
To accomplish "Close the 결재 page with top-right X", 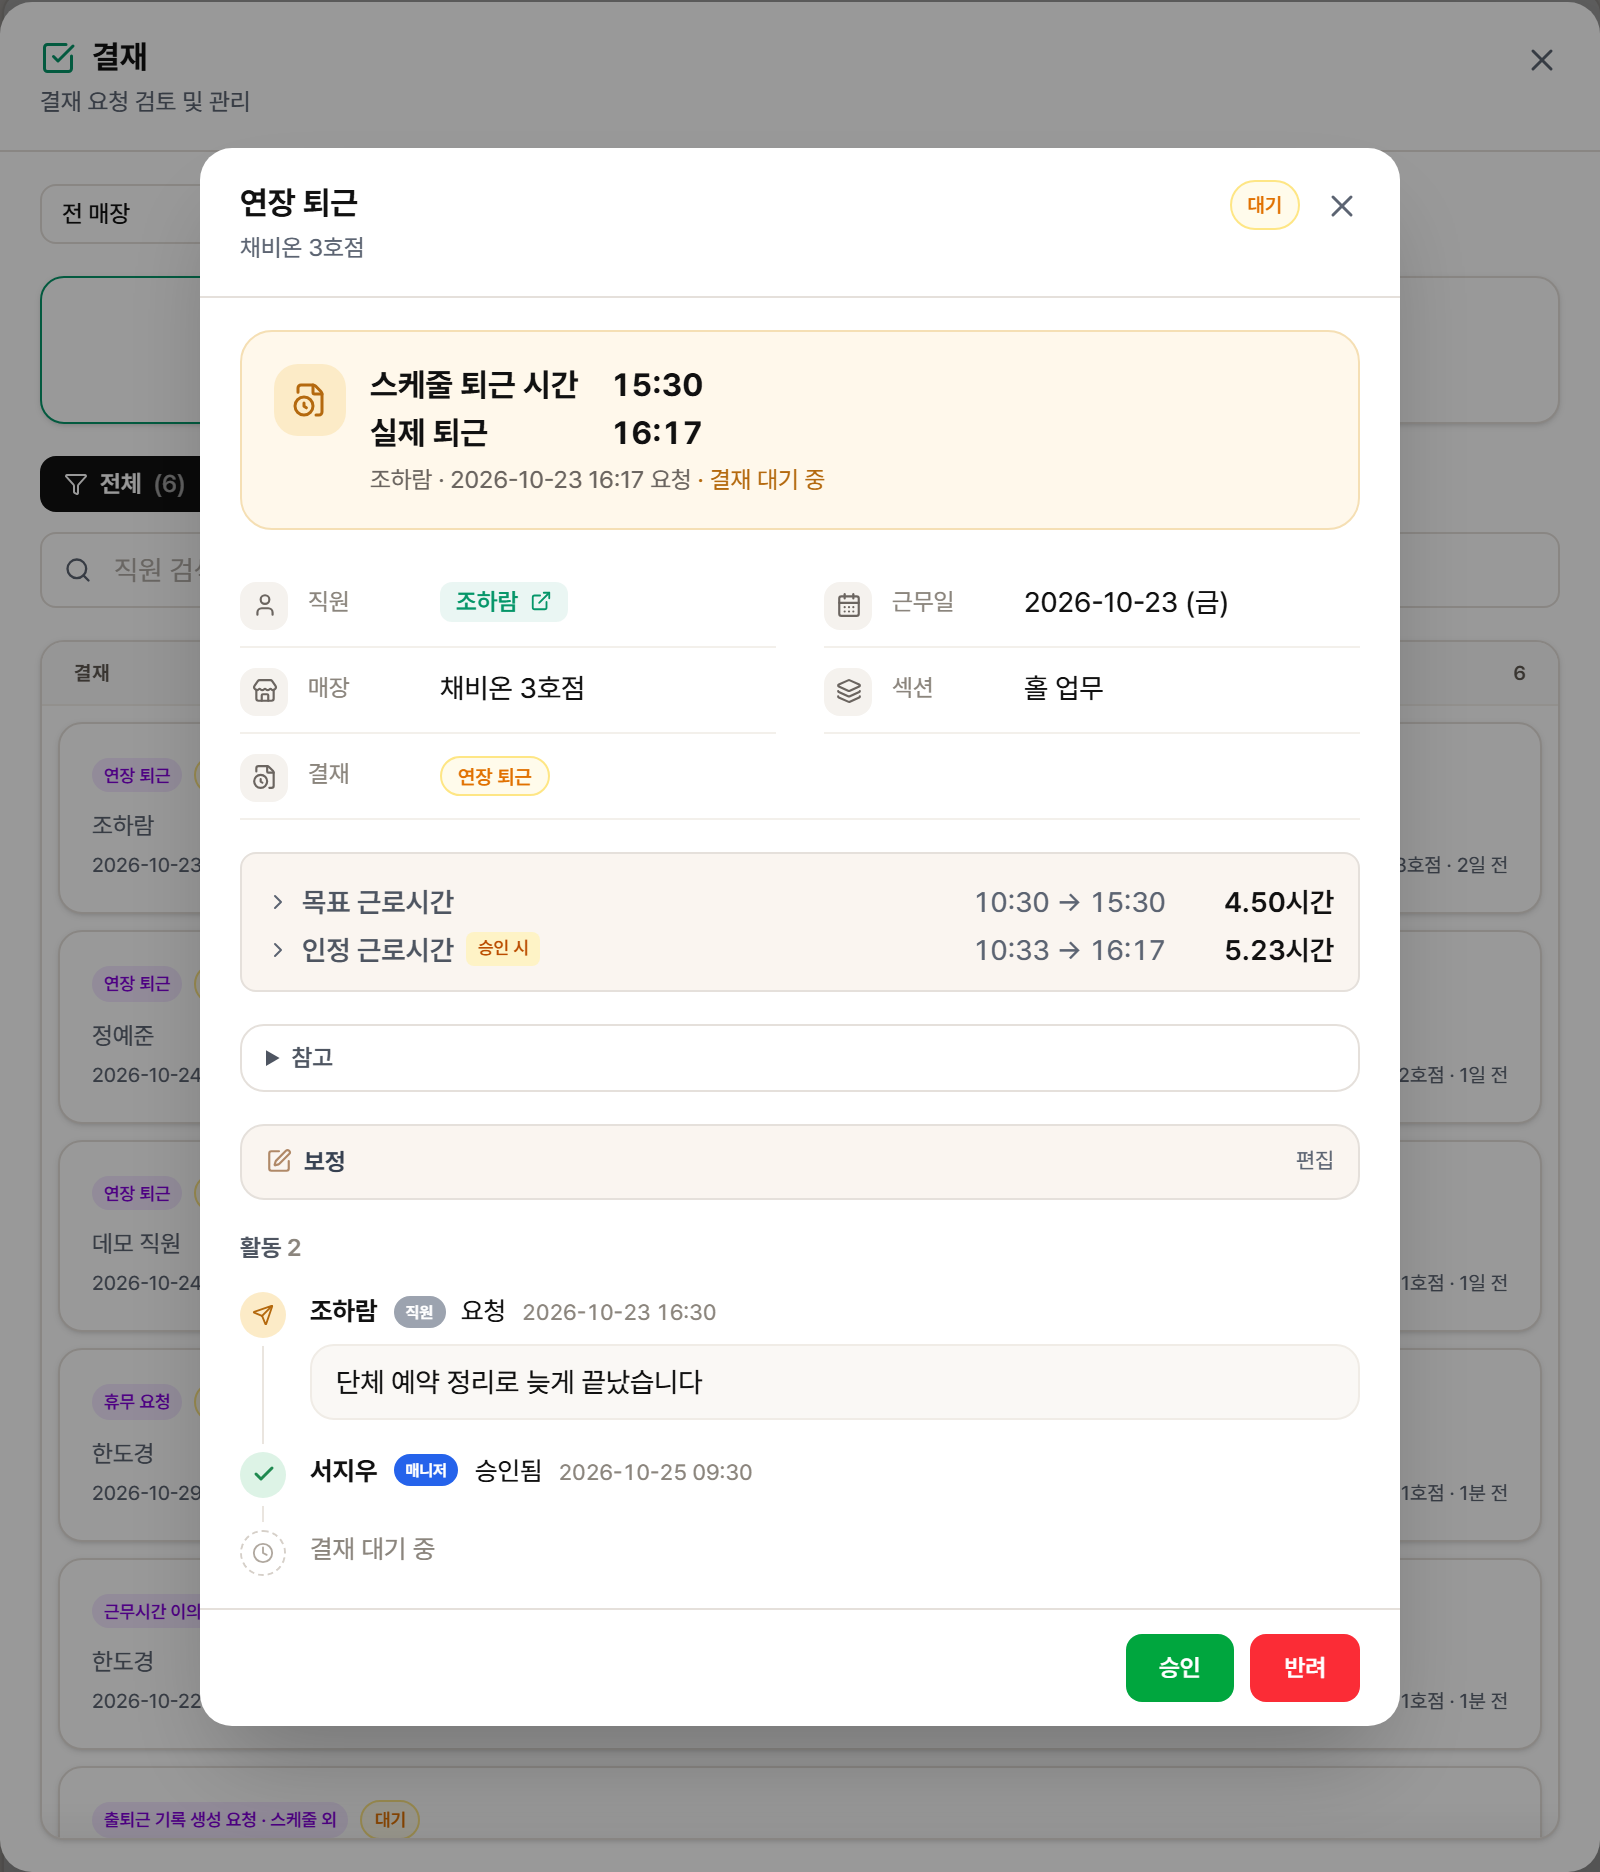I will click(1541, 60).
